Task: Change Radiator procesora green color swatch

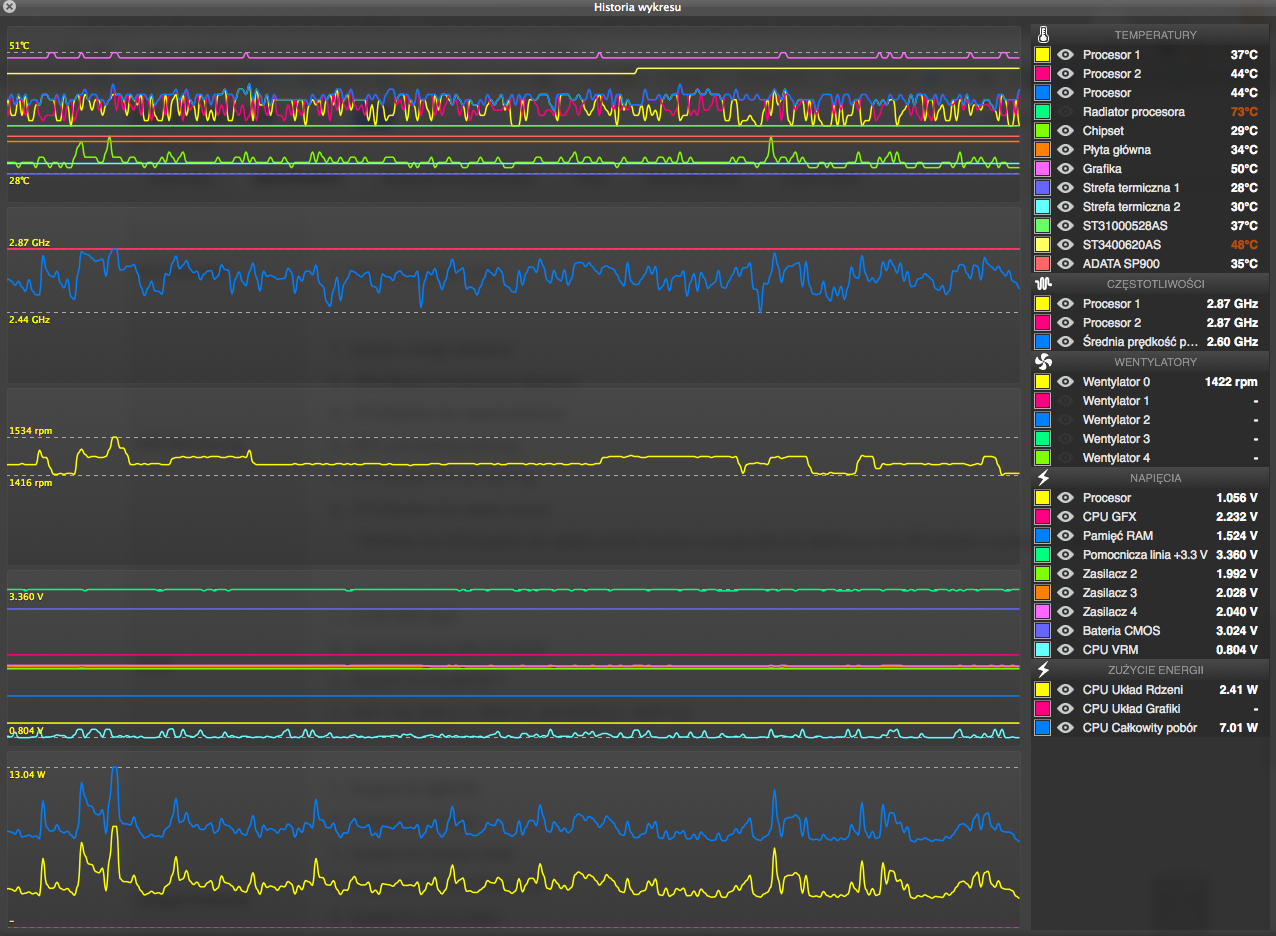Action: coord(1043,112)
